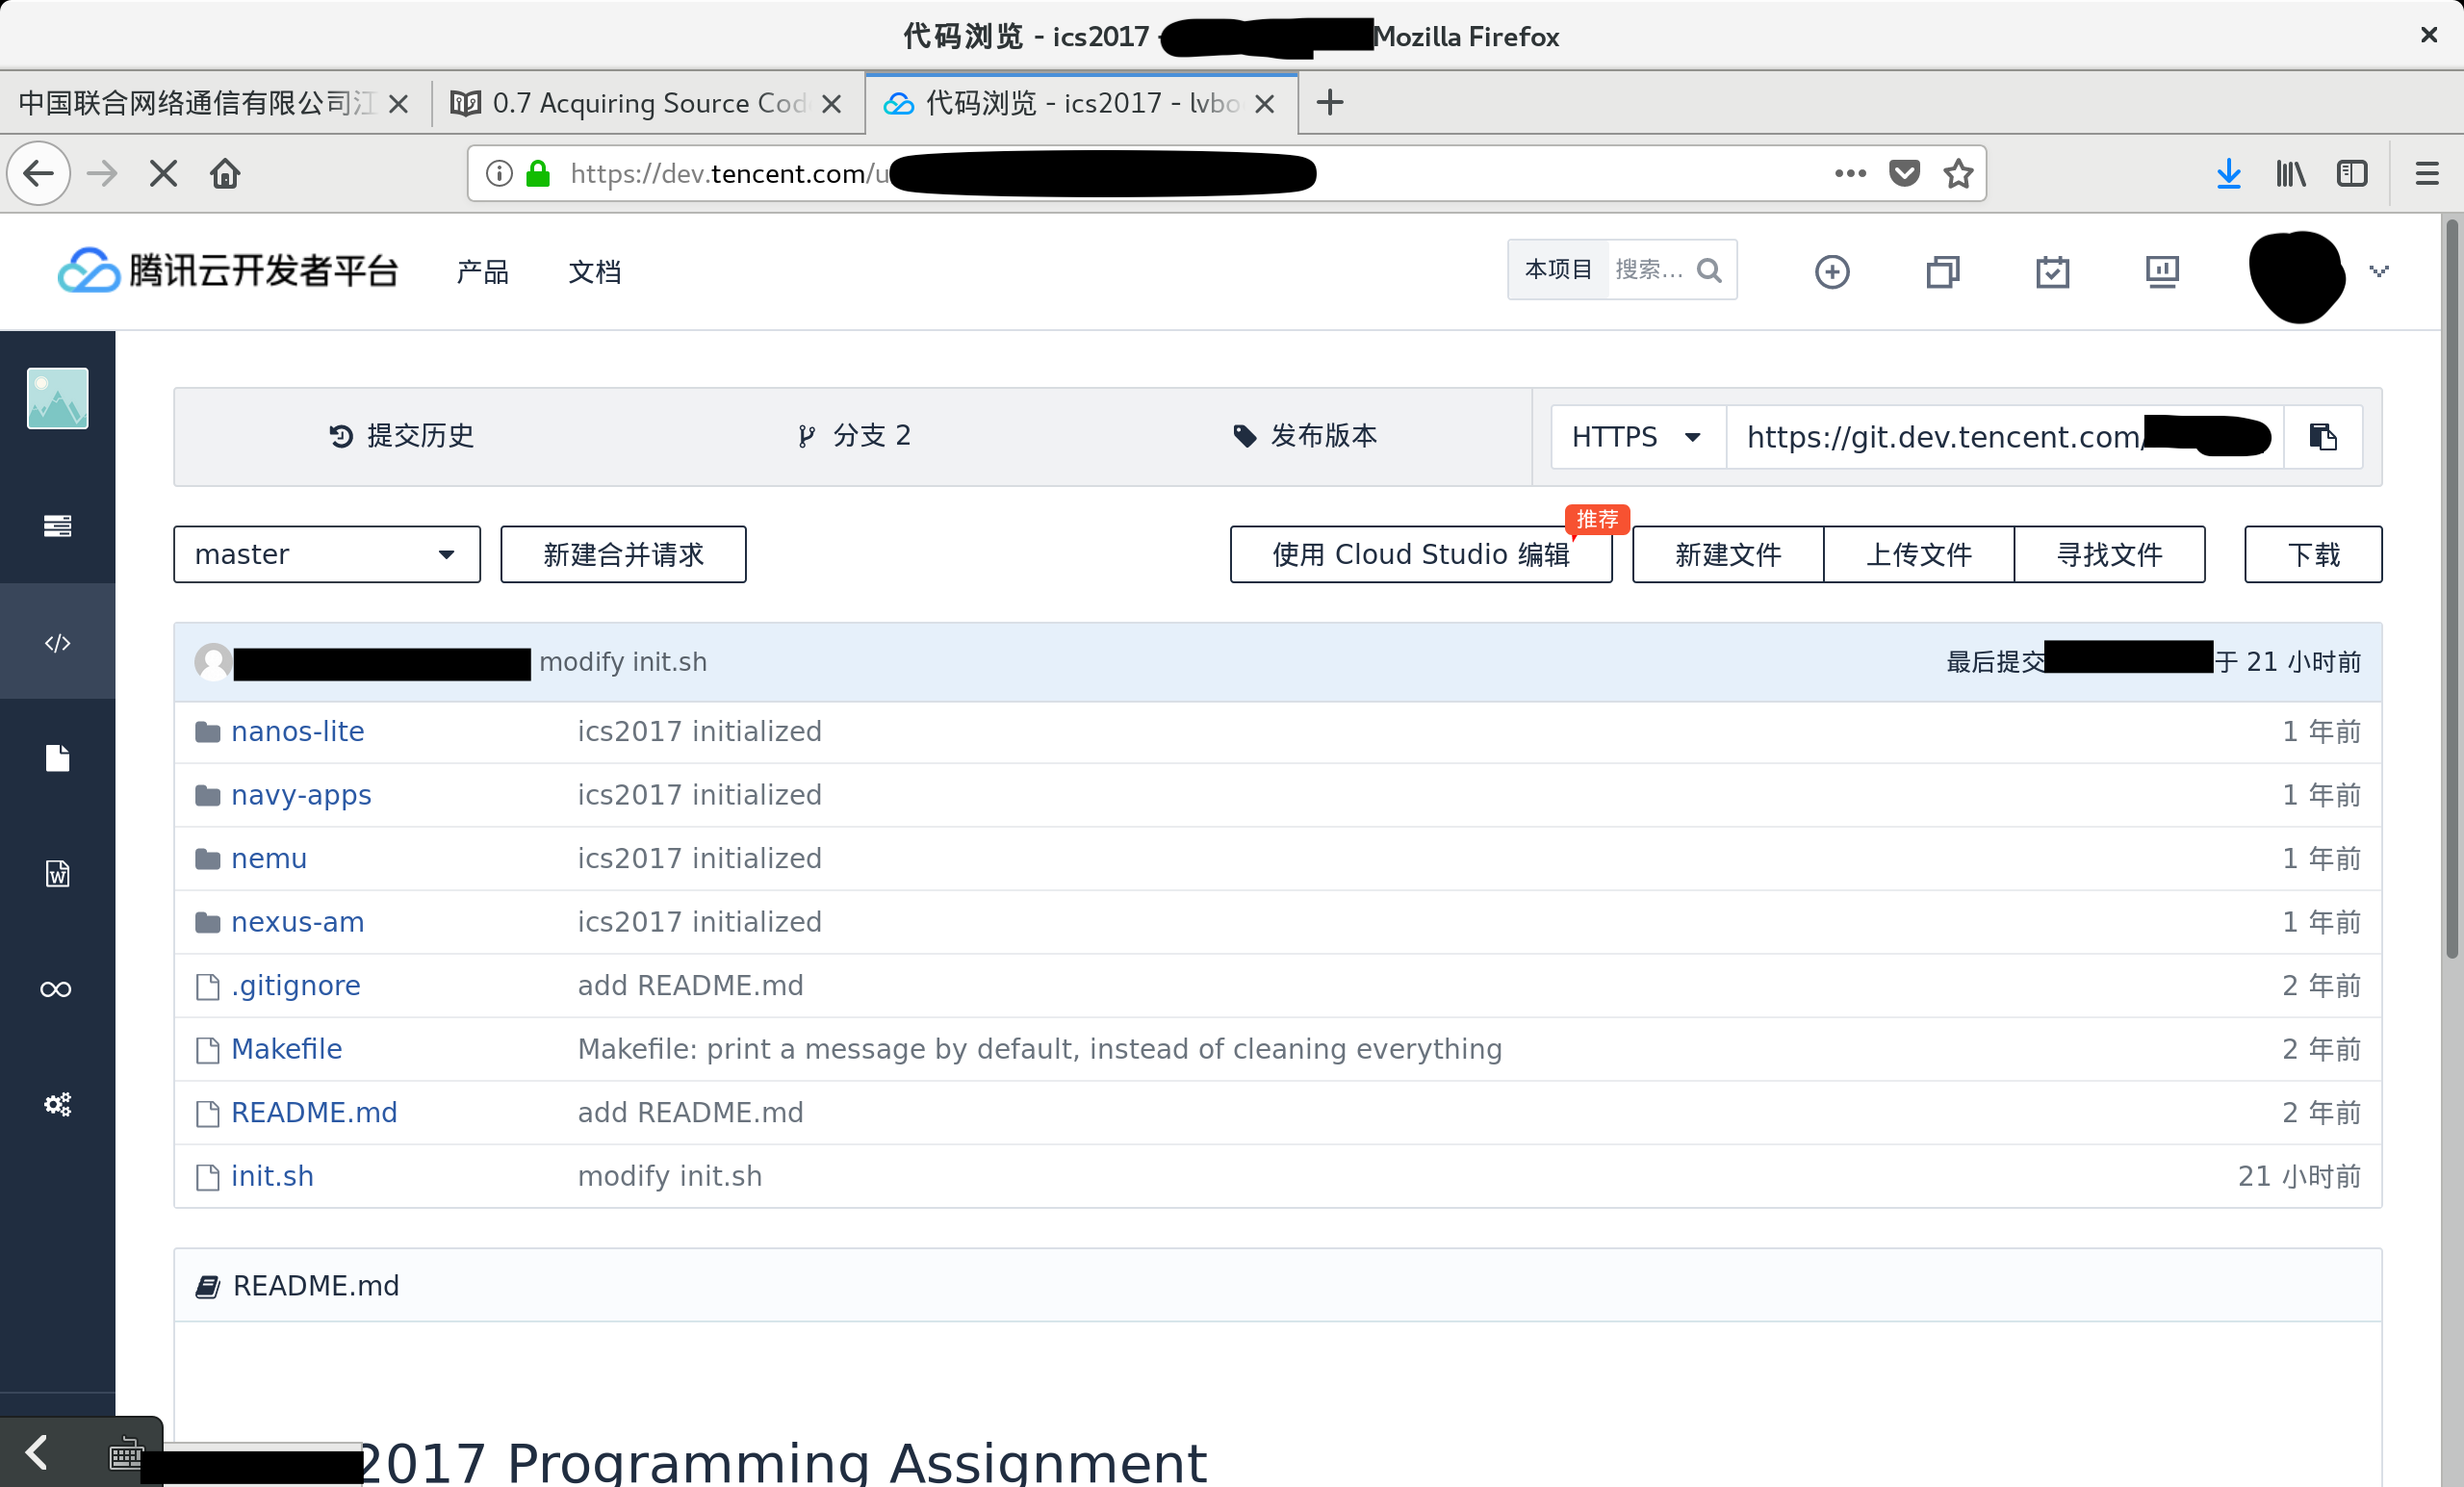The image size is (2464, 1487).
Task: Open the 提交历史 commit history tab
Action: [x=402, y=436]
